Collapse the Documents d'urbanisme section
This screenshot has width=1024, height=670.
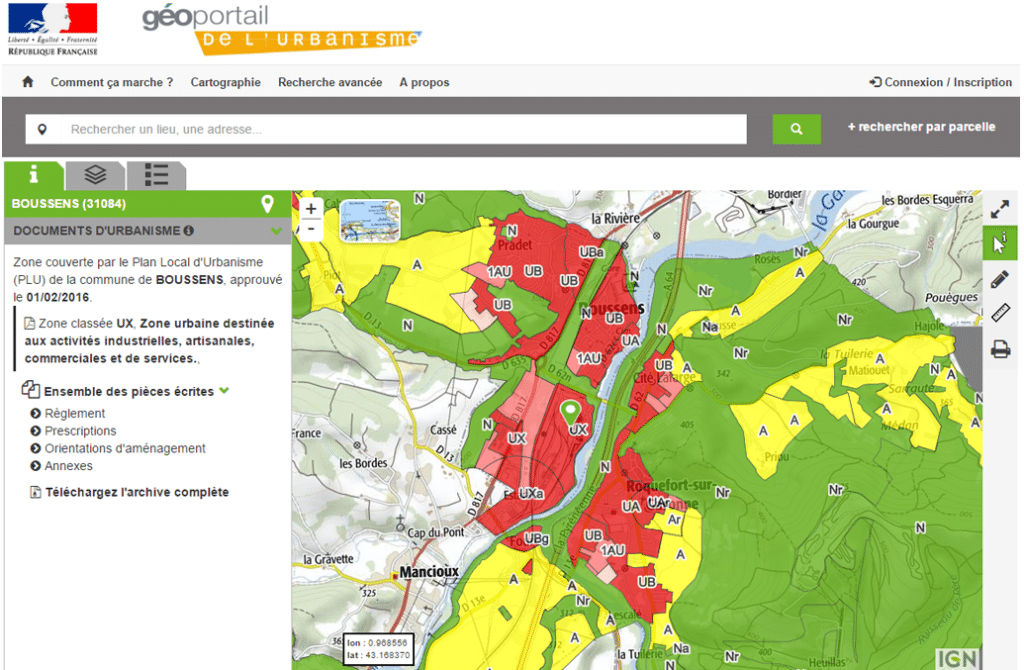pos(277,231)
